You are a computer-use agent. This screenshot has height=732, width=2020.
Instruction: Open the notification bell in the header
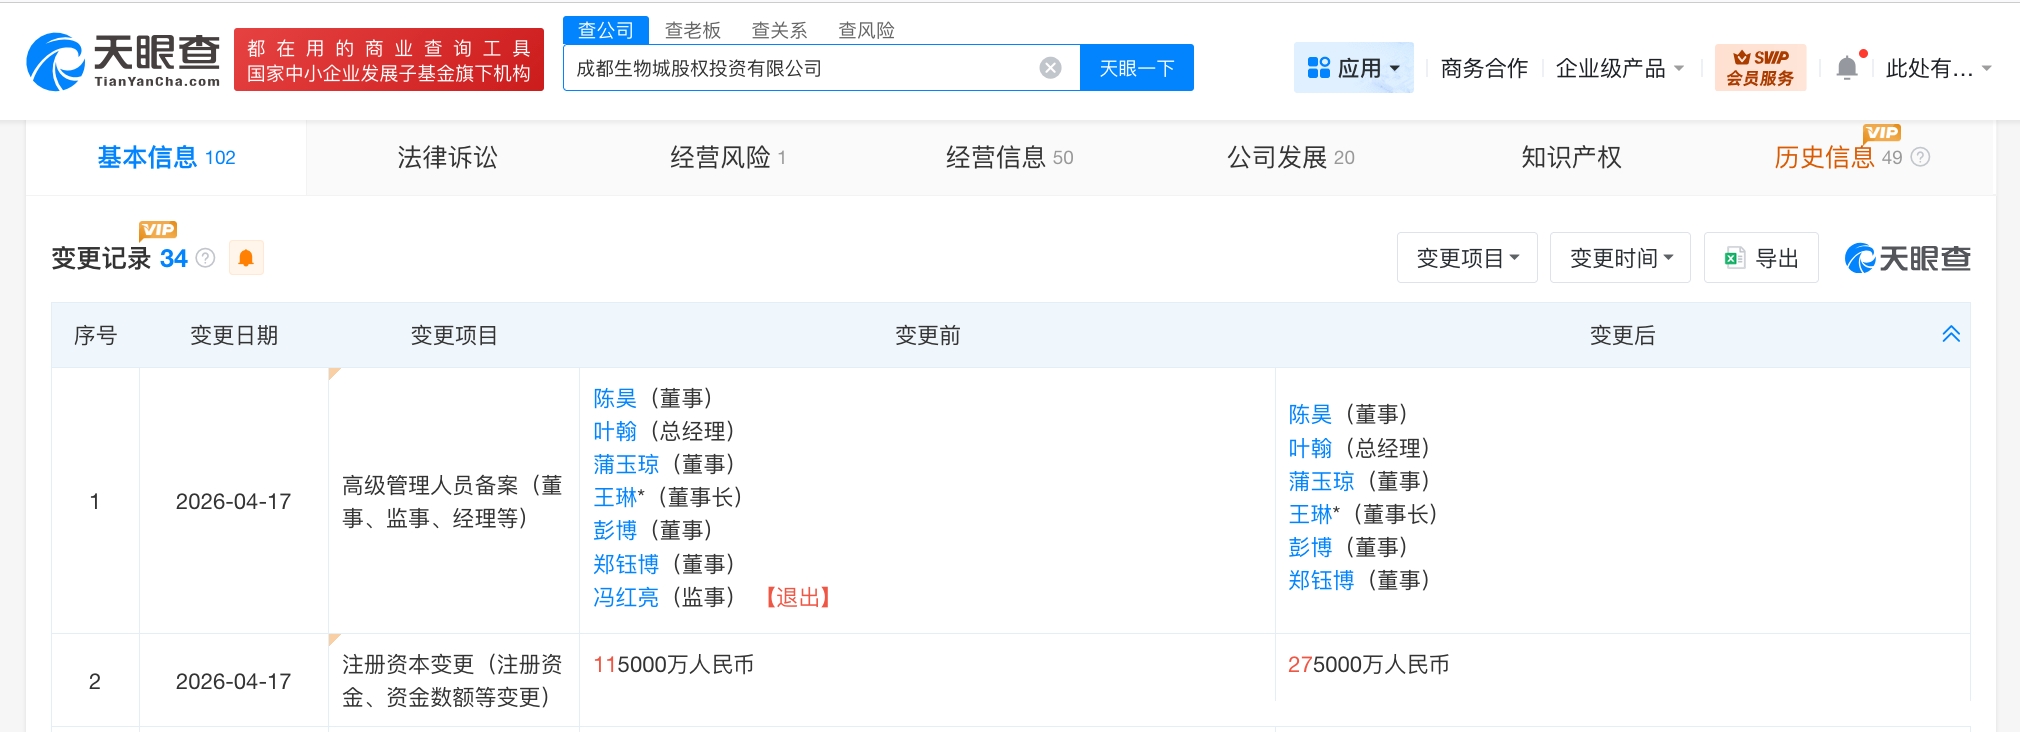(1847, 68)
